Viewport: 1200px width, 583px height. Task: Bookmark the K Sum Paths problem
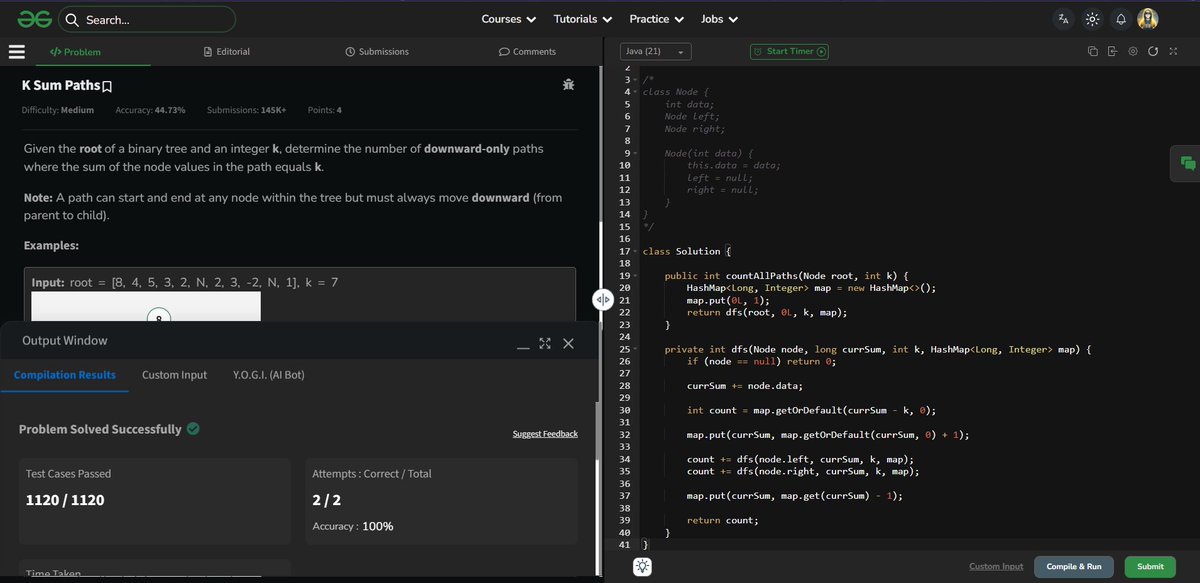point(107,87)
